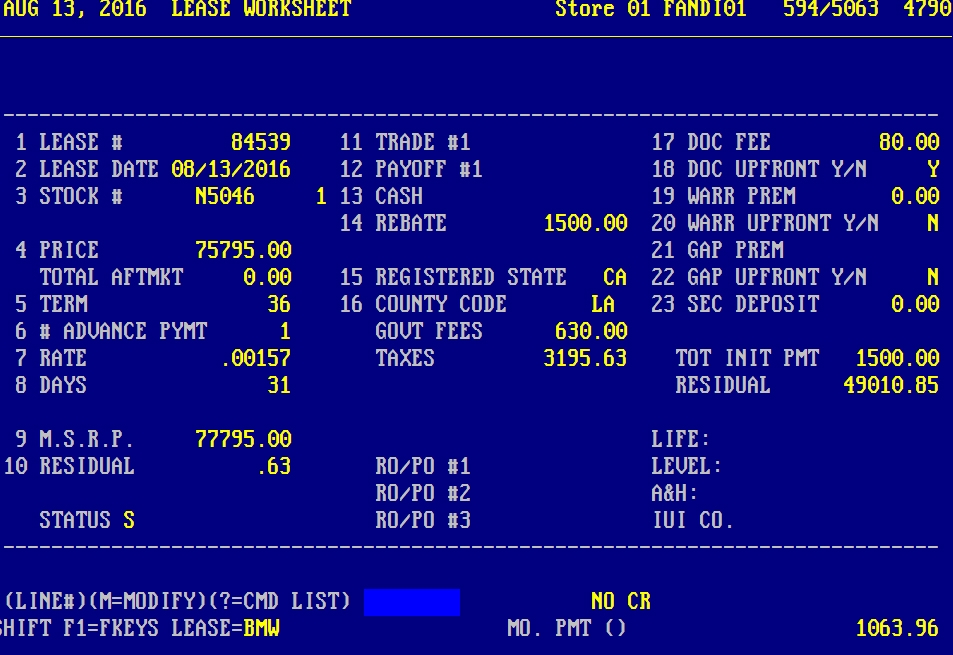Select registered state CA
Viewport: 953px width, 655px height.
pos(615,277)
